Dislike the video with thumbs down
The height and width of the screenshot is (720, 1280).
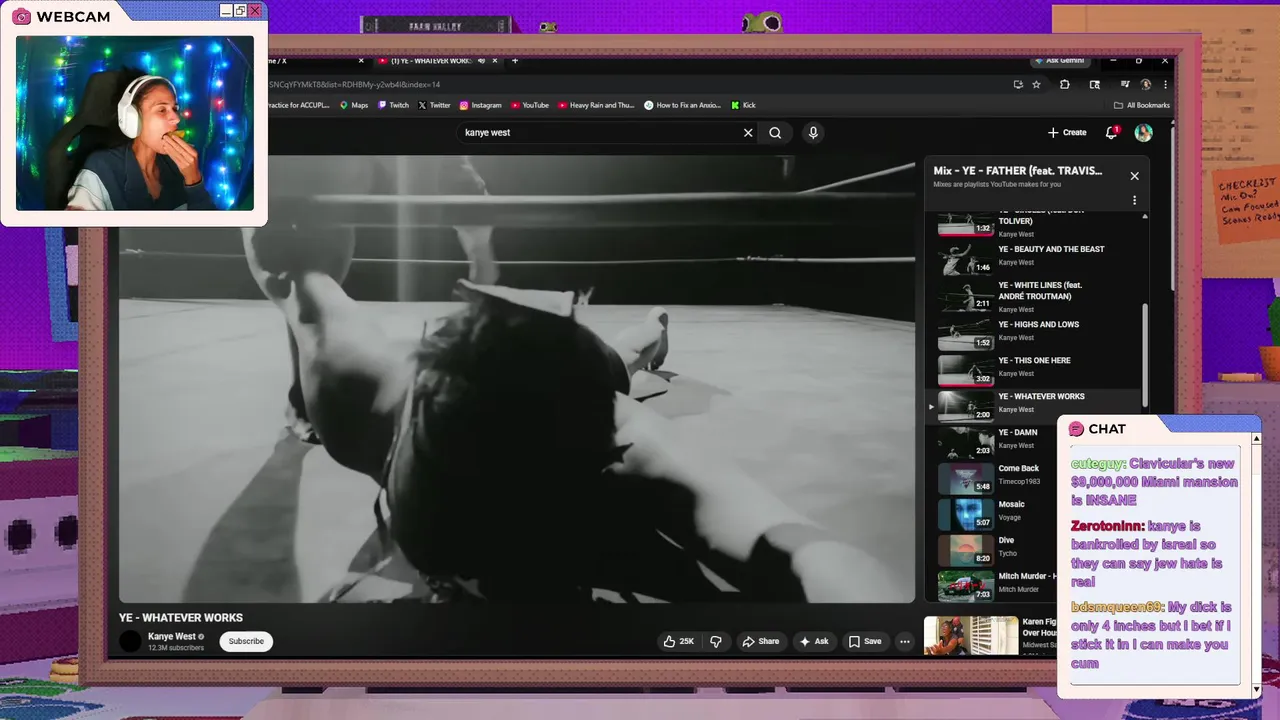coord(716,641)
